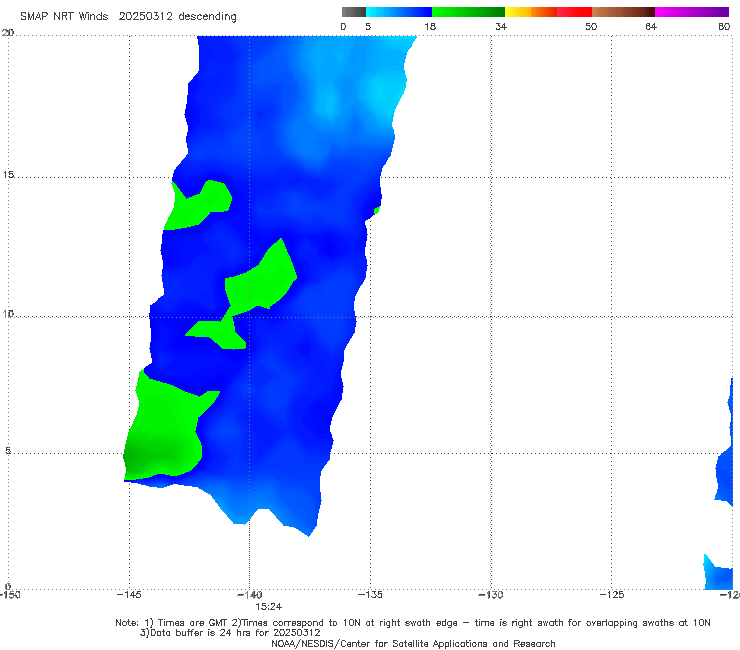Click the note "3)Data buffer is 24 hrs"
The width and height of the screenshot is (740, 650).
pos(230,633)
